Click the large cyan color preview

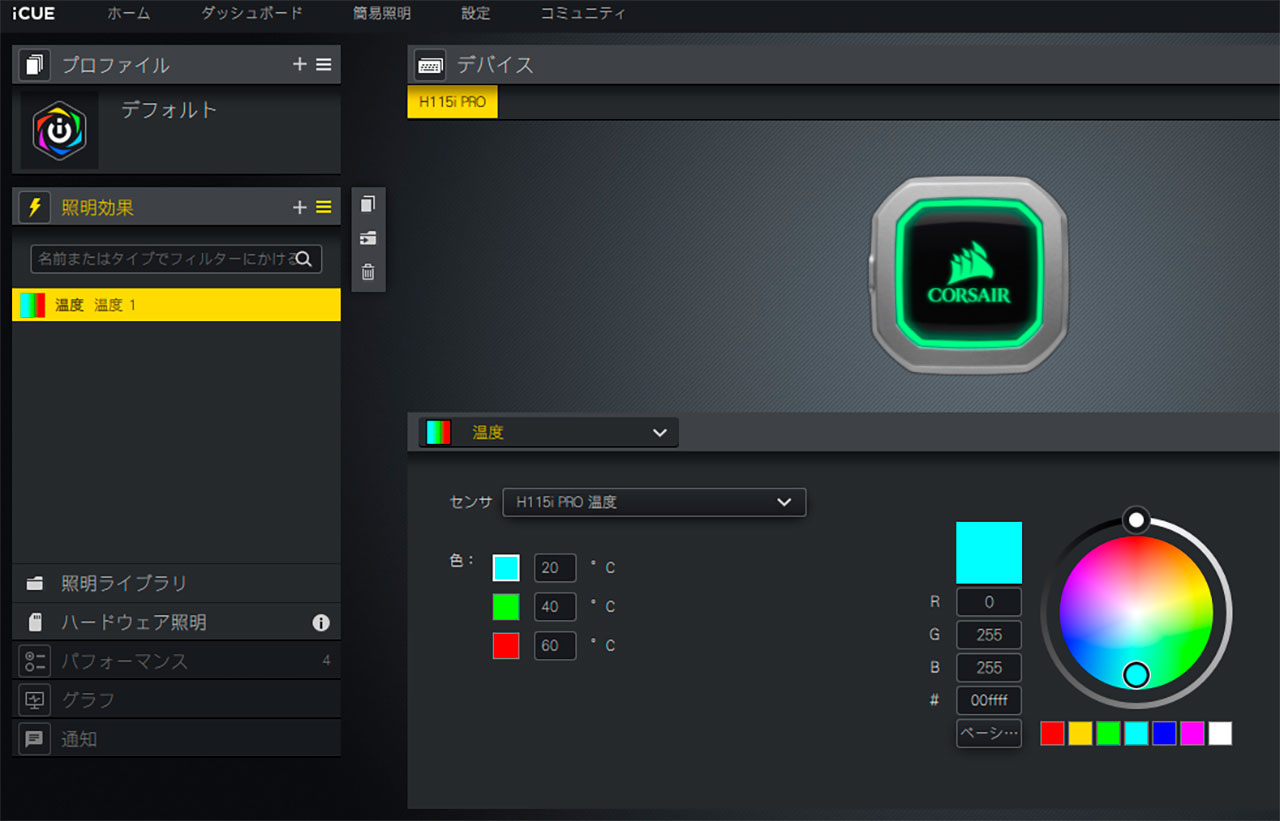click(989, 553)
